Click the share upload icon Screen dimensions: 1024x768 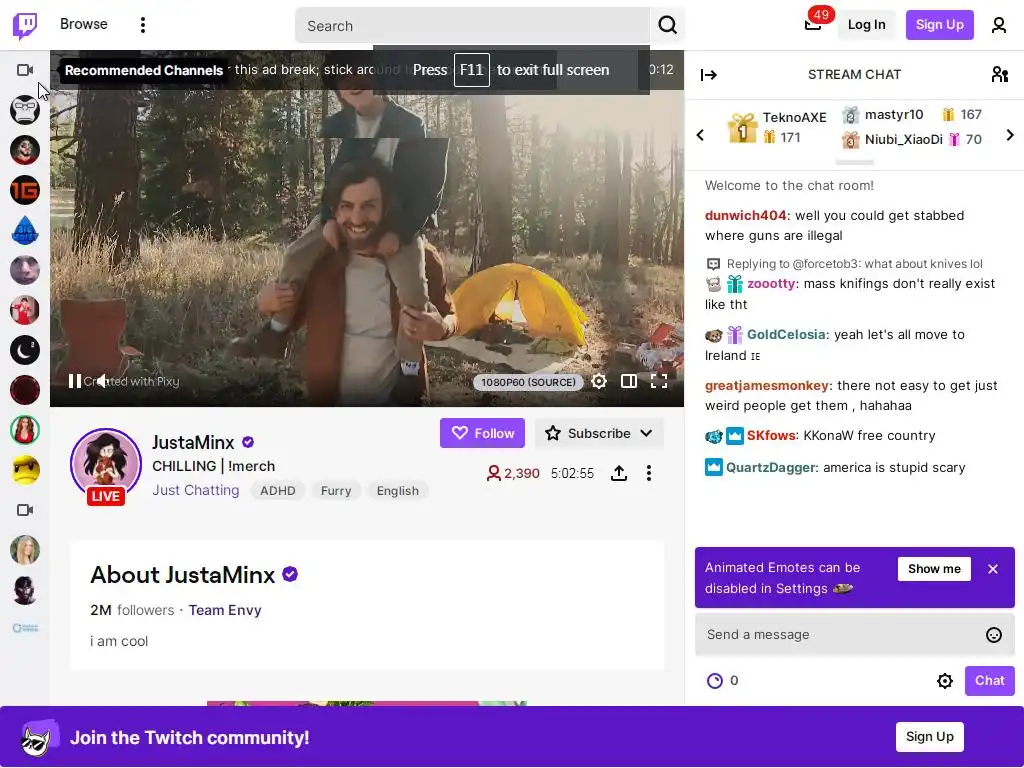[619, 473]
